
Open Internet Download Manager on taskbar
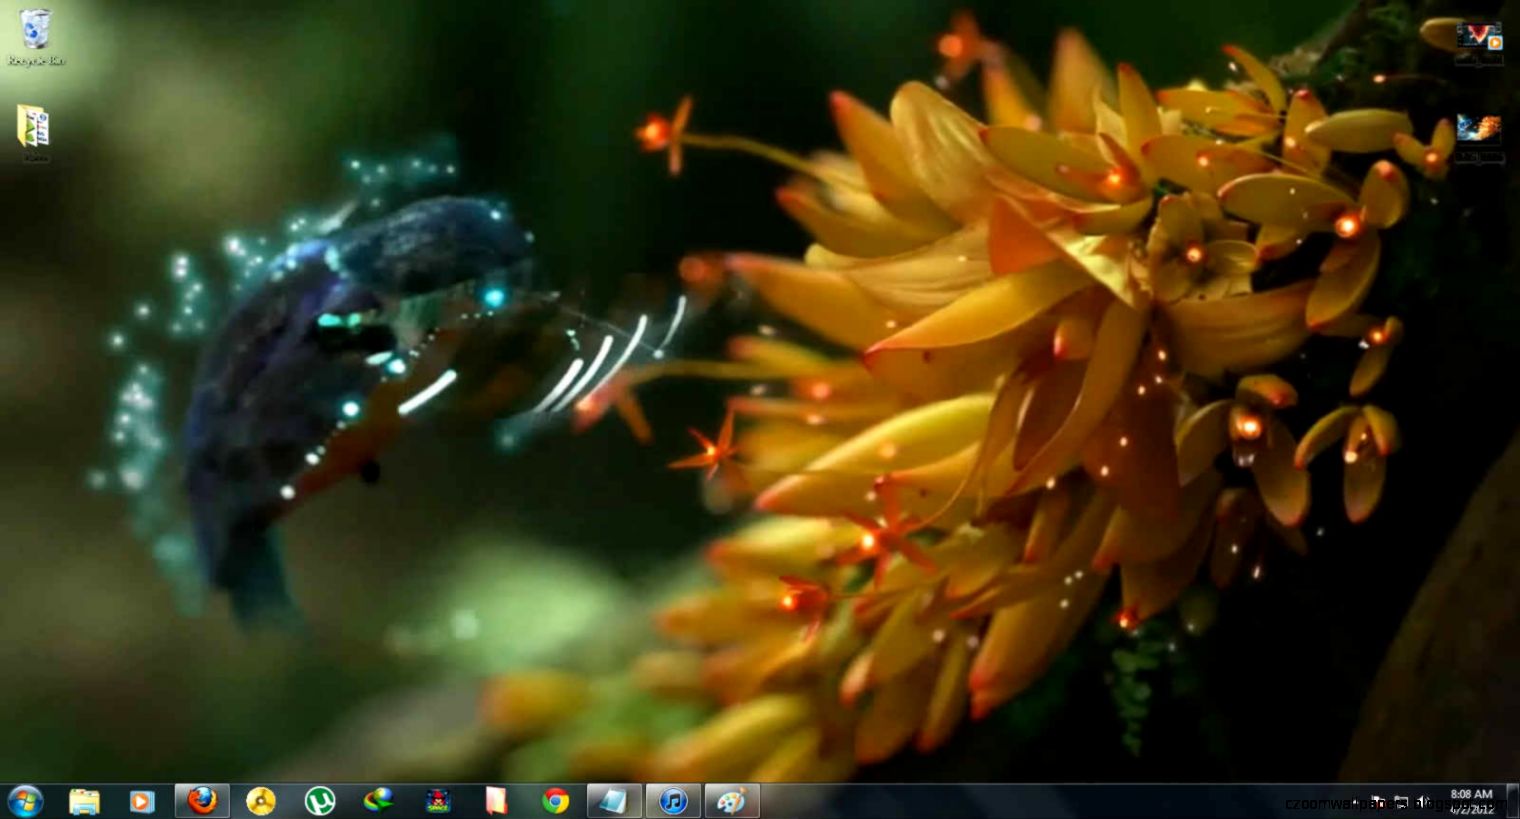coord(378,801)
